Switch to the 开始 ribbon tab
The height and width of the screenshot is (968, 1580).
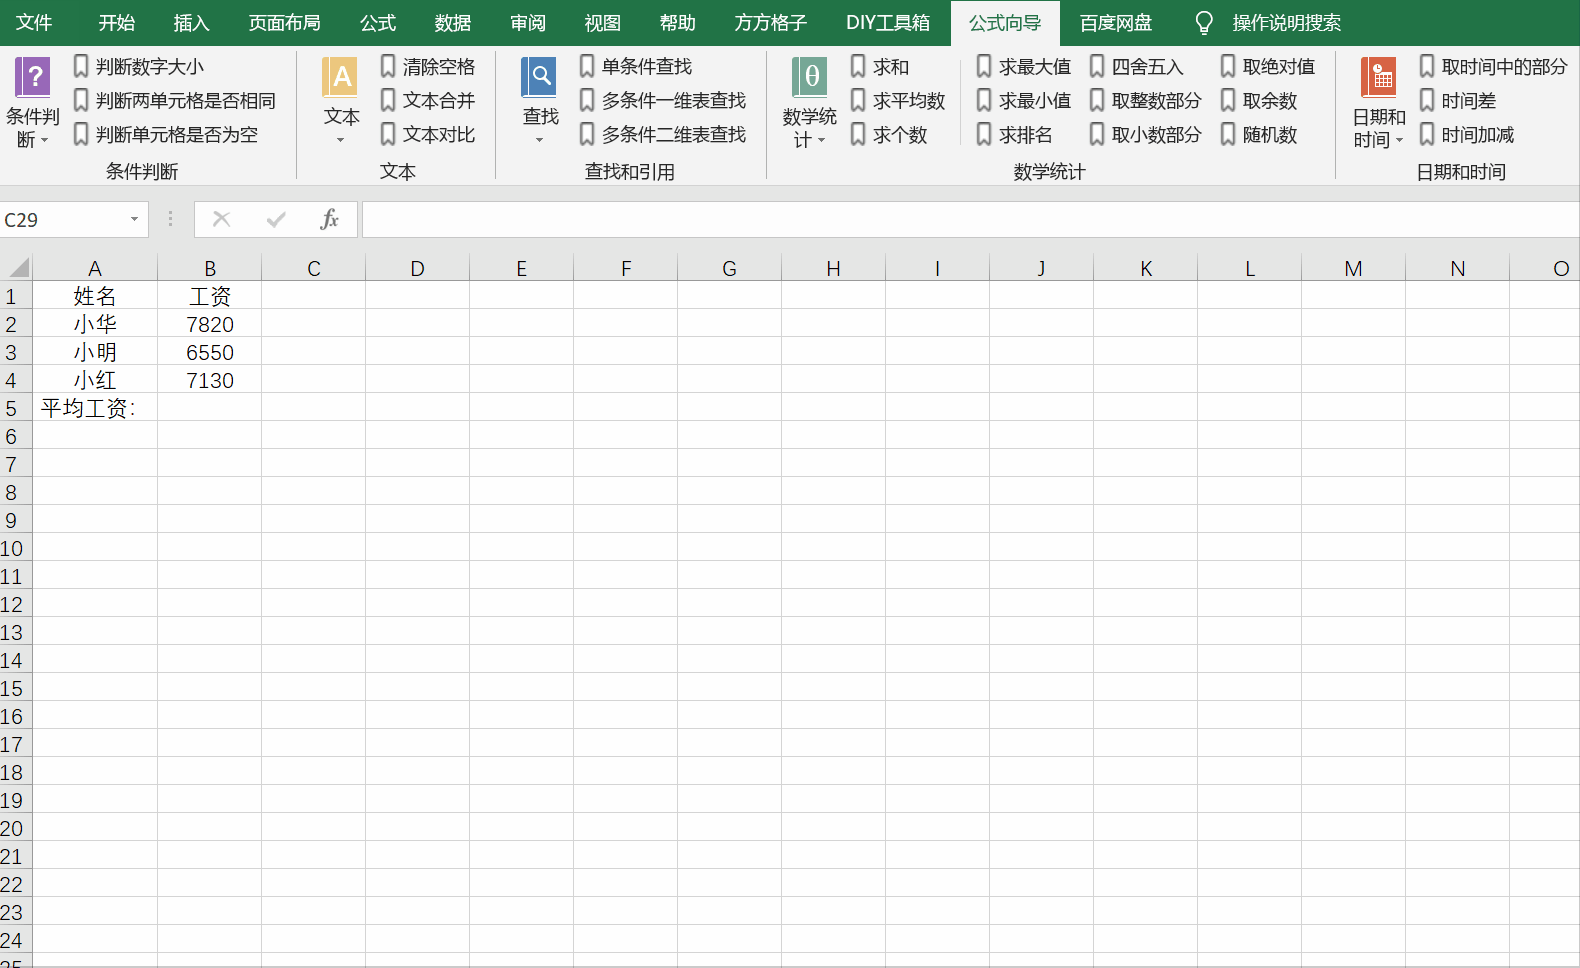(x=116, y=23)
